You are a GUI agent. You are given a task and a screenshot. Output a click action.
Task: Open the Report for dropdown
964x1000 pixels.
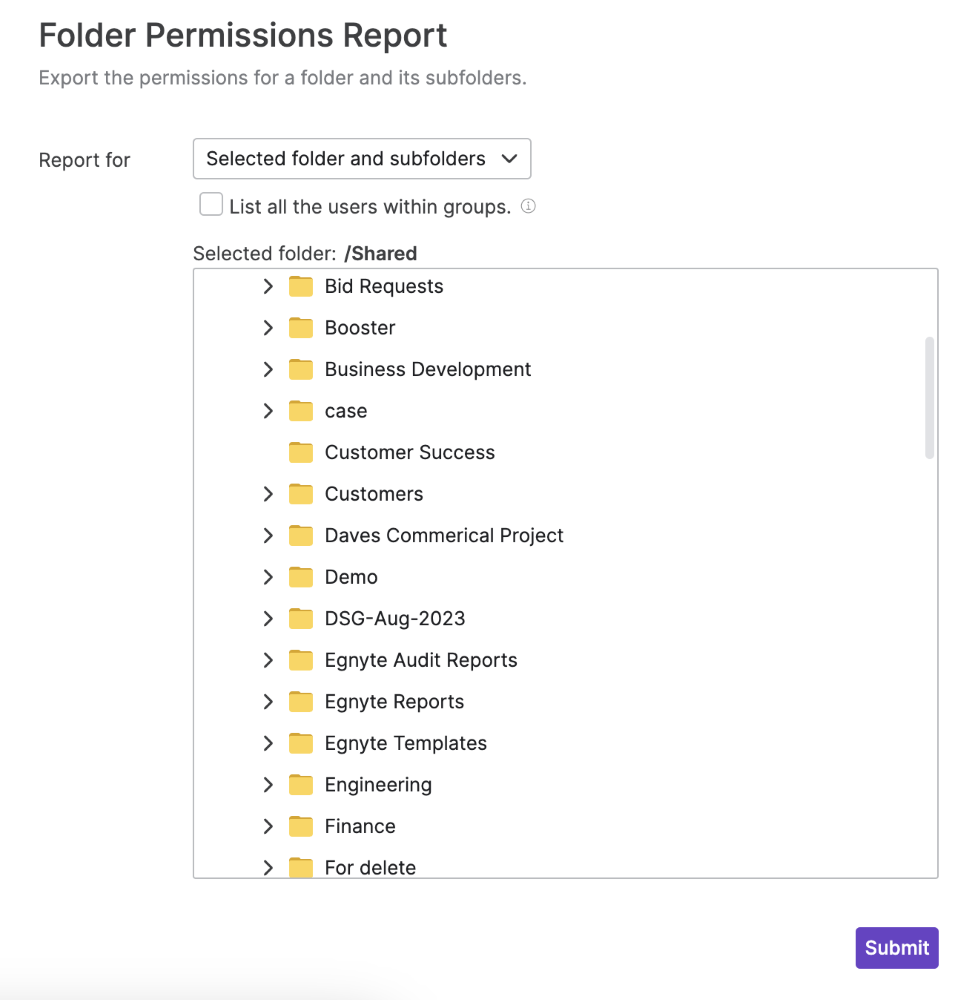coord(361,159)
